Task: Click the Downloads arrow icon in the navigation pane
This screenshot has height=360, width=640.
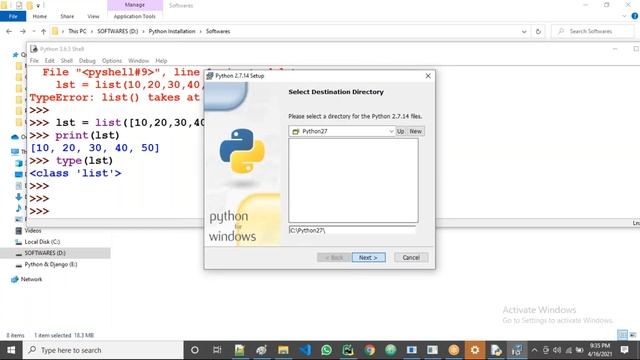Action: point(19,197)
